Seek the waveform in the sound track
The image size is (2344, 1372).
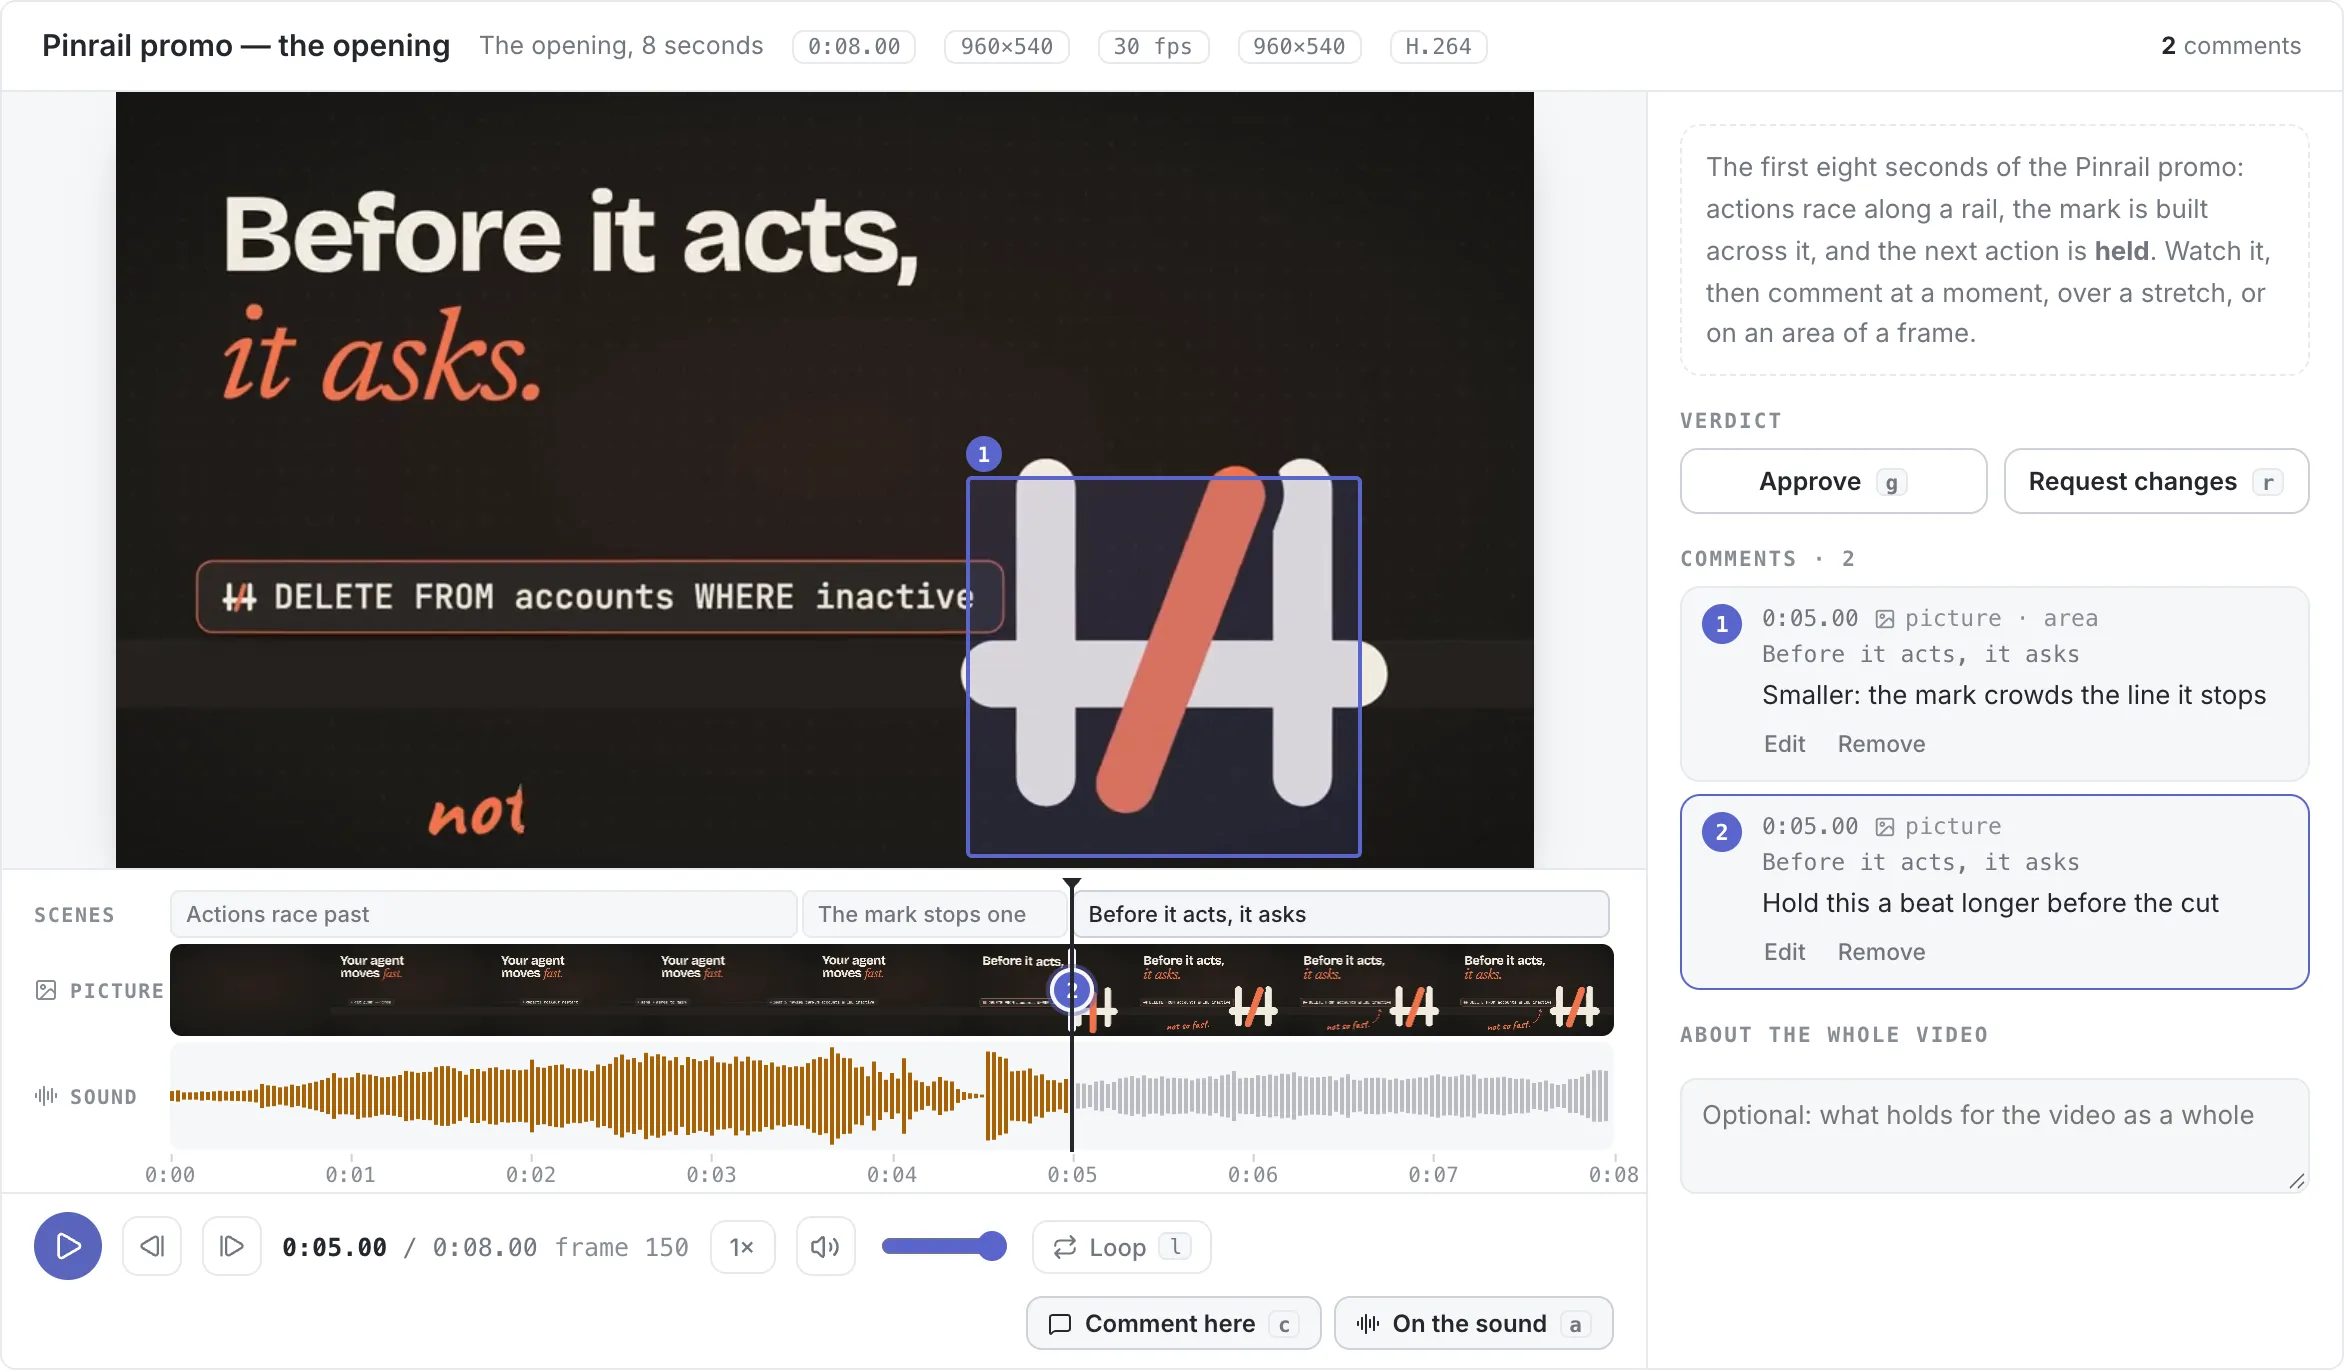coord(891,1096)
